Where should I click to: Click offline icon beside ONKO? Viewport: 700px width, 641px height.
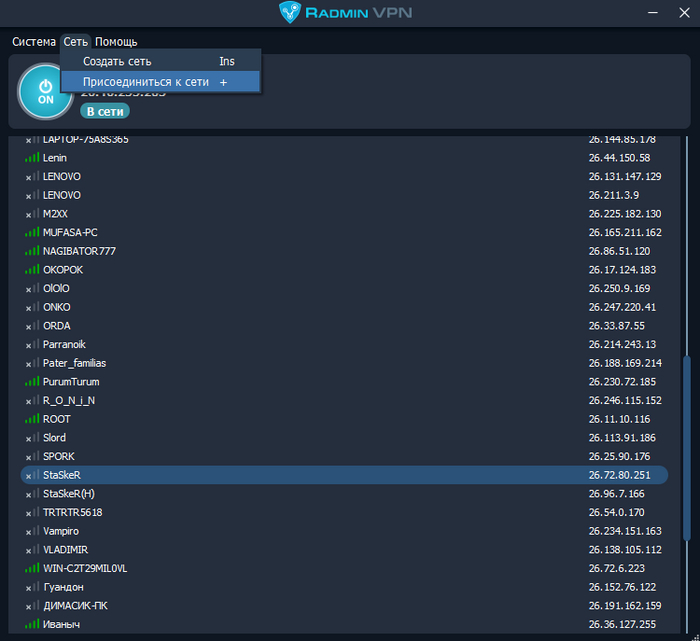coord(32,307)
